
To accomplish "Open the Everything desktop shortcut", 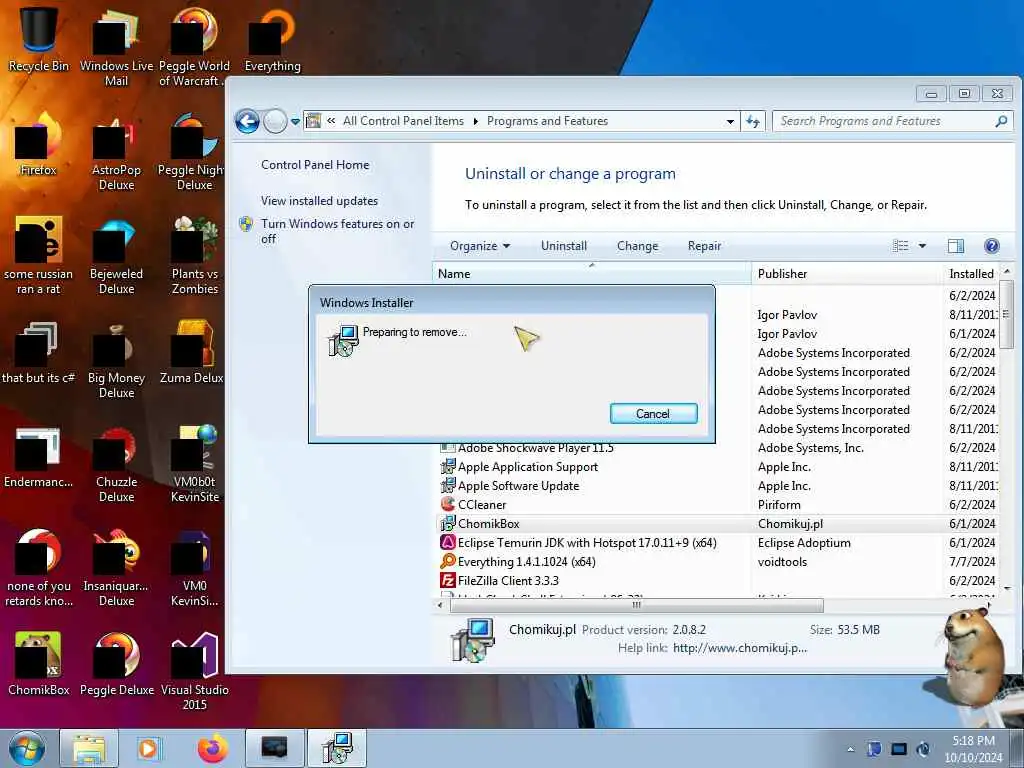I will coord(272,39).
